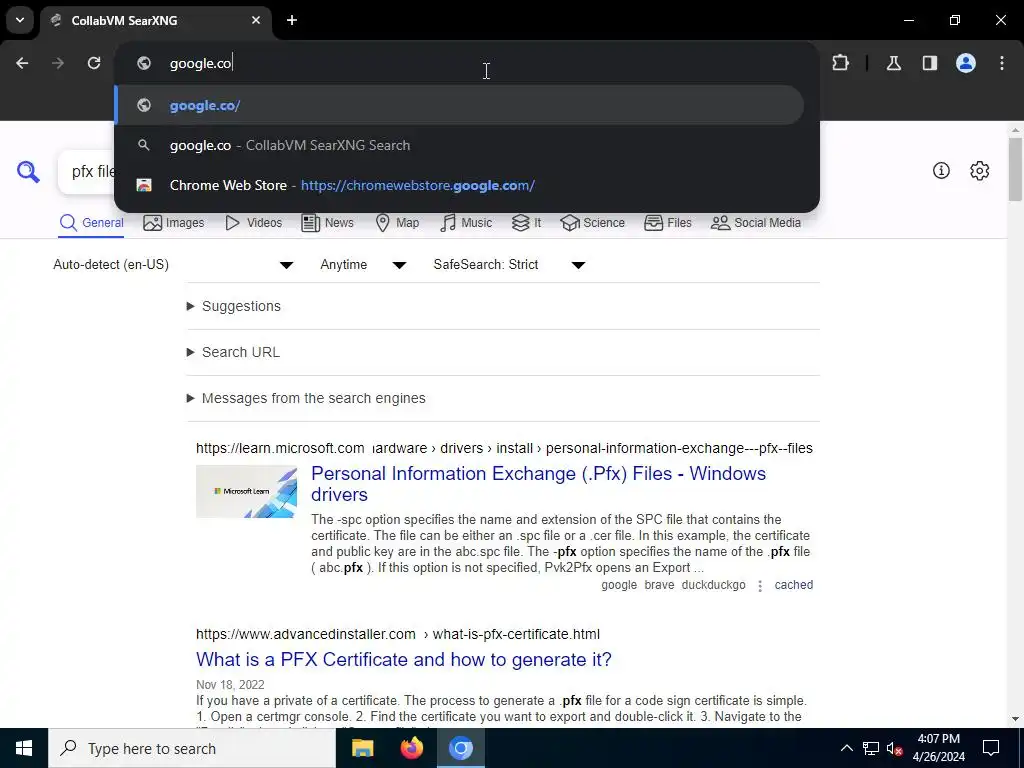Expand the Search URL section
The width and height of the screenshot is (1024, 768).
(233, 352)
